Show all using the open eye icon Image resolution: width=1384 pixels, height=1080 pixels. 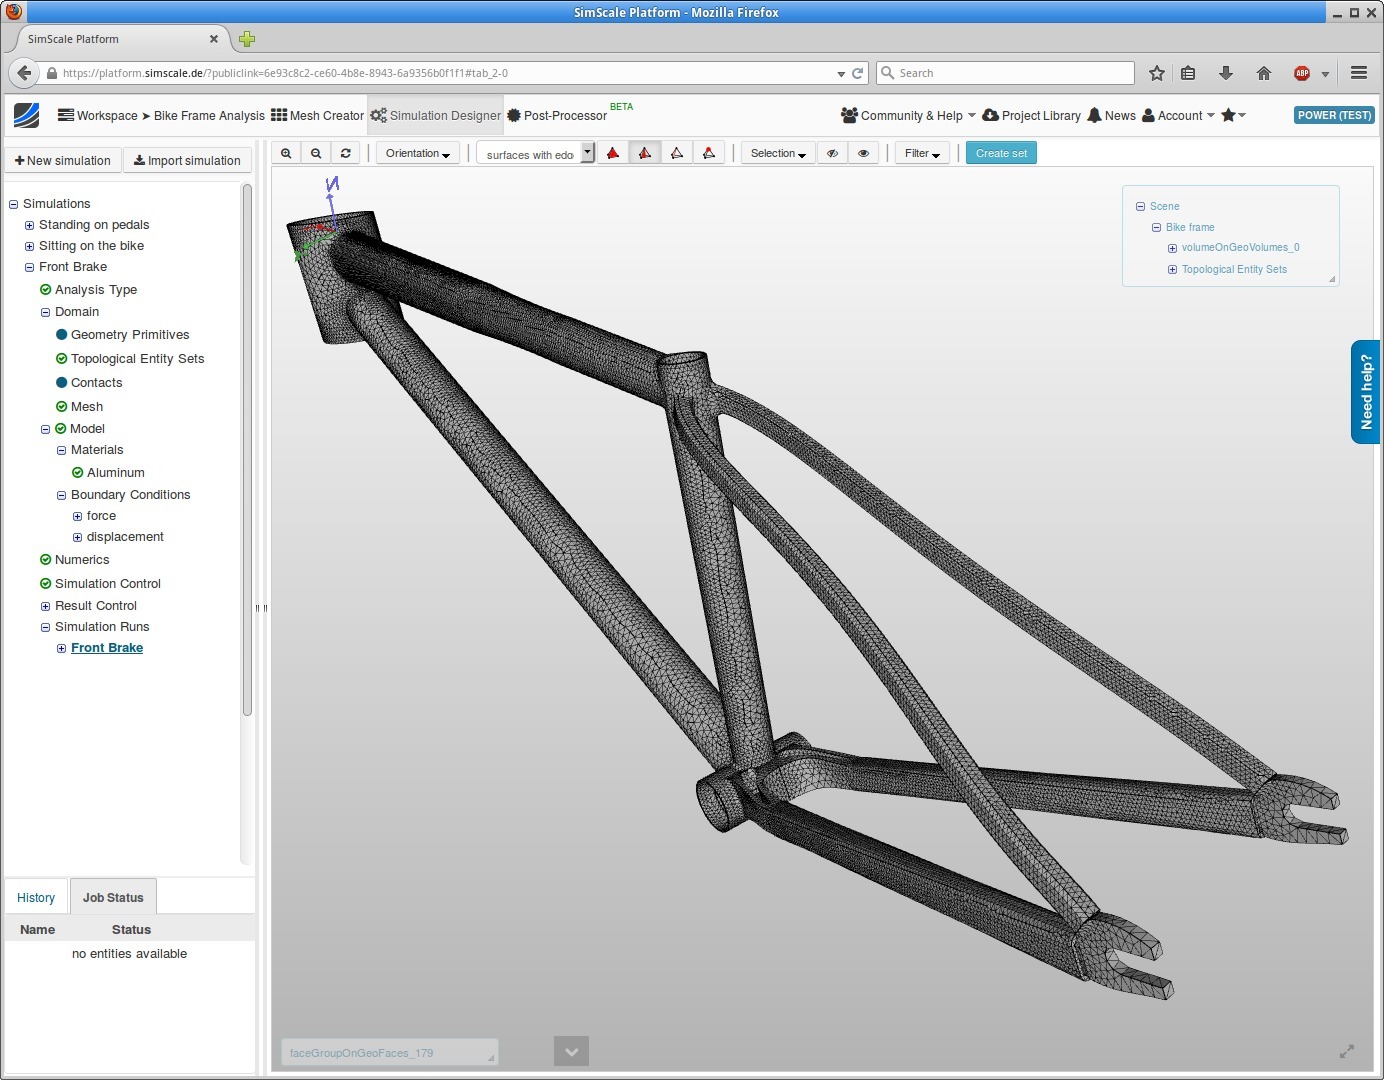863,153
